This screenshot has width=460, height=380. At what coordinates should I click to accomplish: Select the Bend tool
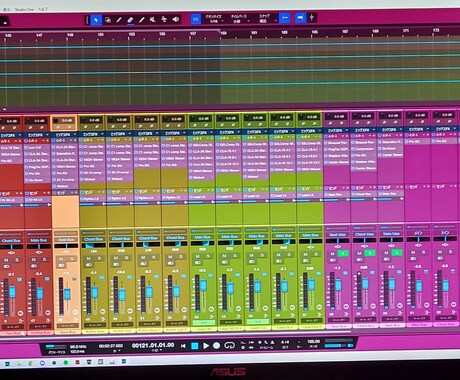pyautogui.click(x=164, y=19)
